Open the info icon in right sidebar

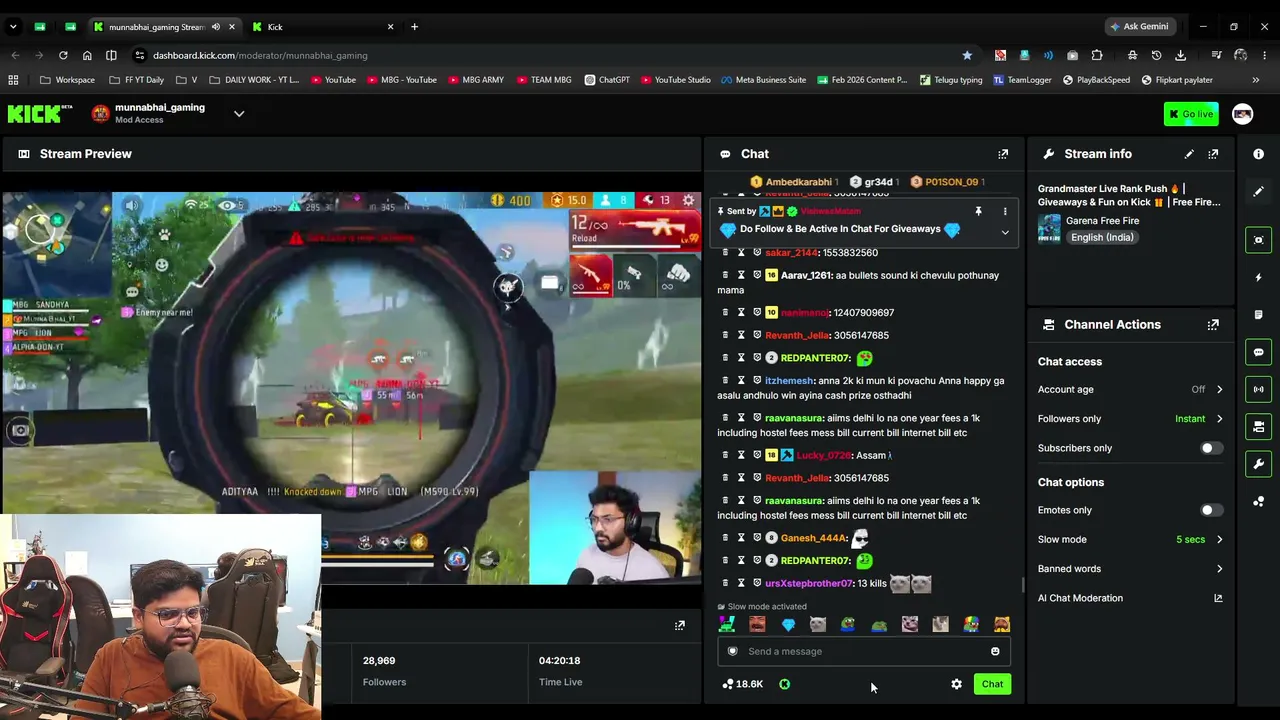[1258, 154]
